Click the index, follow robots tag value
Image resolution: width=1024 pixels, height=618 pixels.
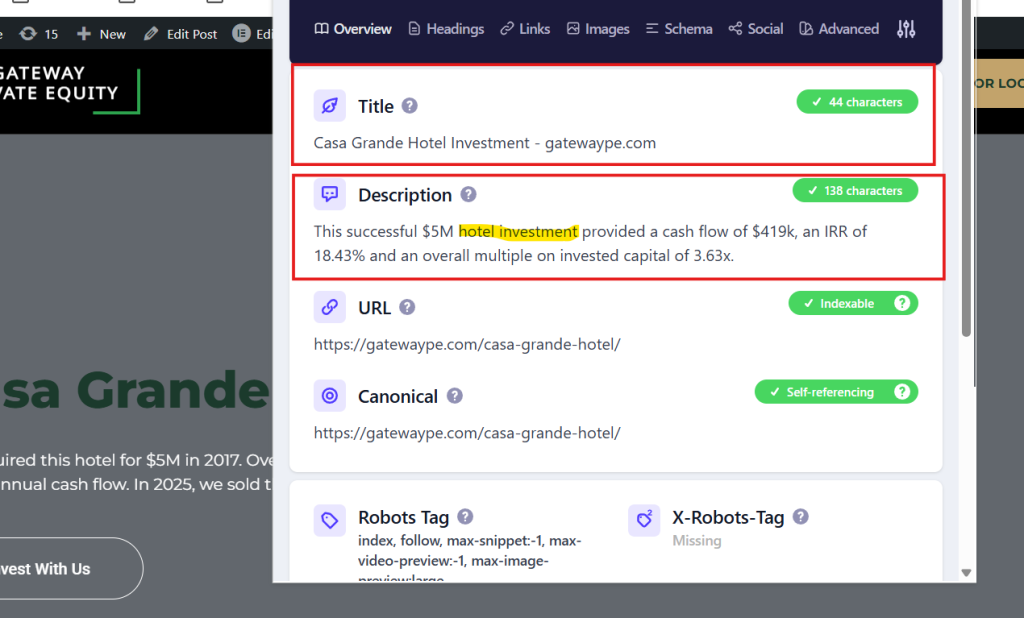(x=469, y=559)
